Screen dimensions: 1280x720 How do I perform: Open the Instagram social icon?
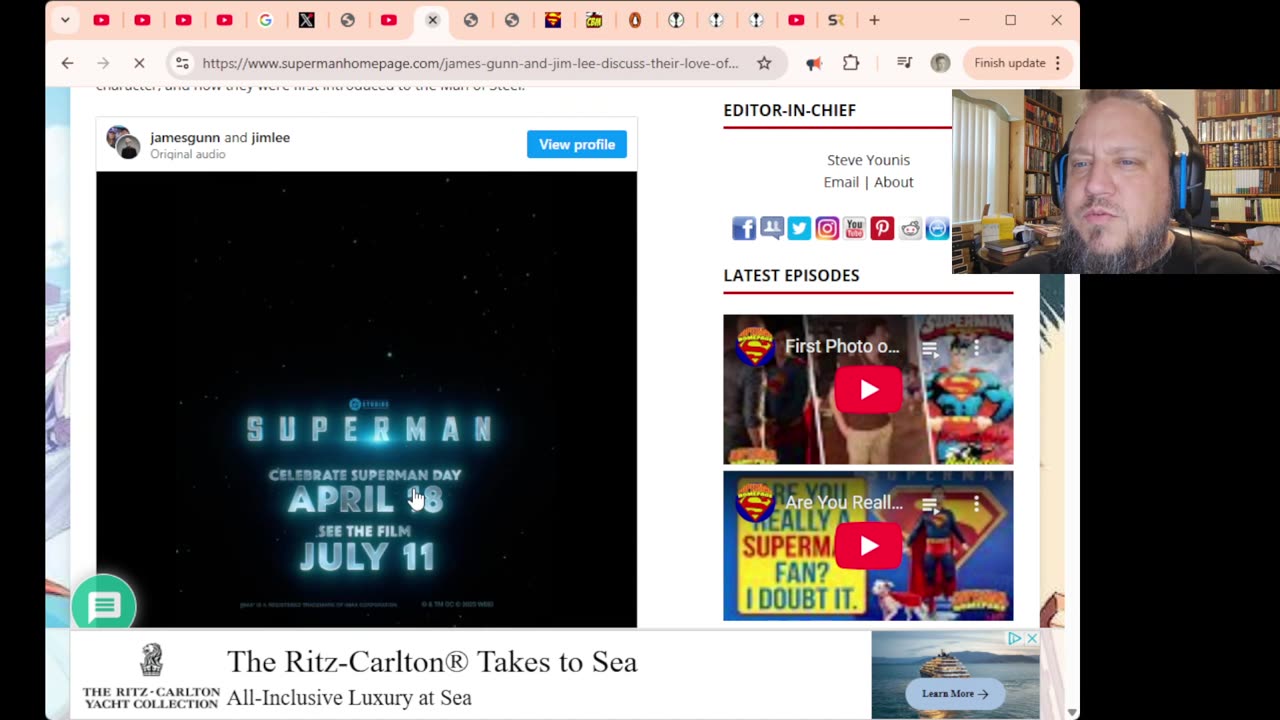tap(827, 228)
